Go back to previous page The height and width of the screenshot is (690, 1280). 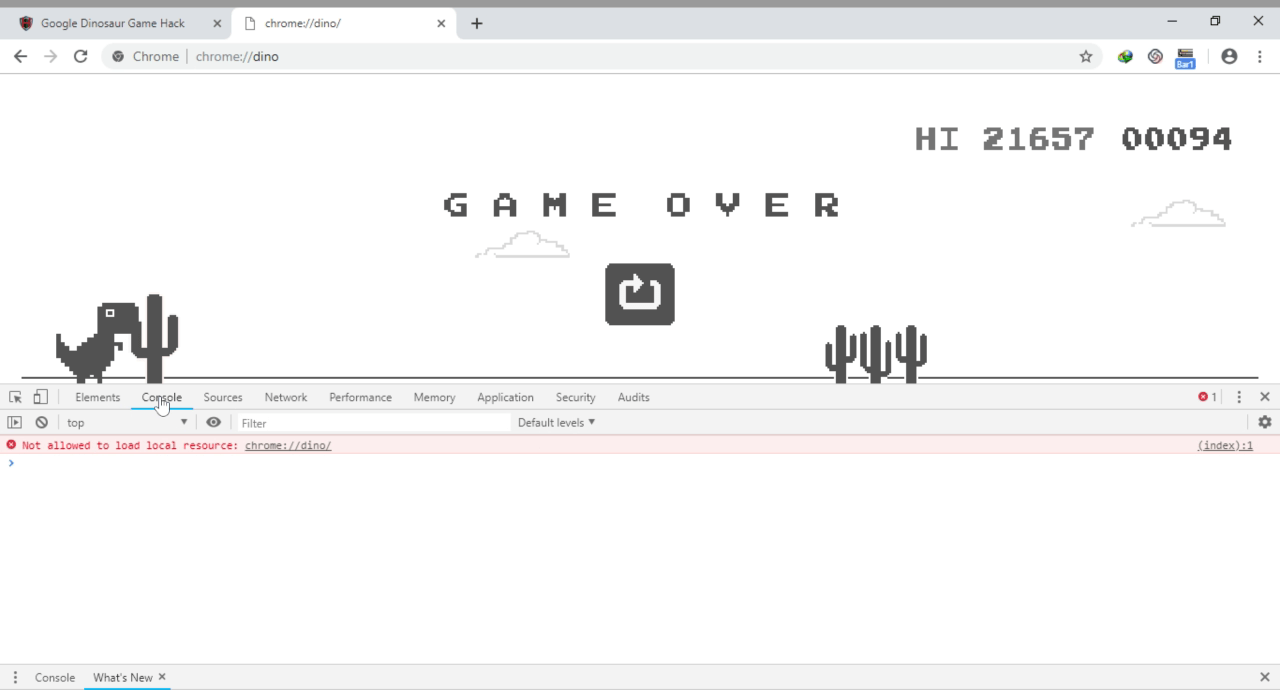point(20,56)
